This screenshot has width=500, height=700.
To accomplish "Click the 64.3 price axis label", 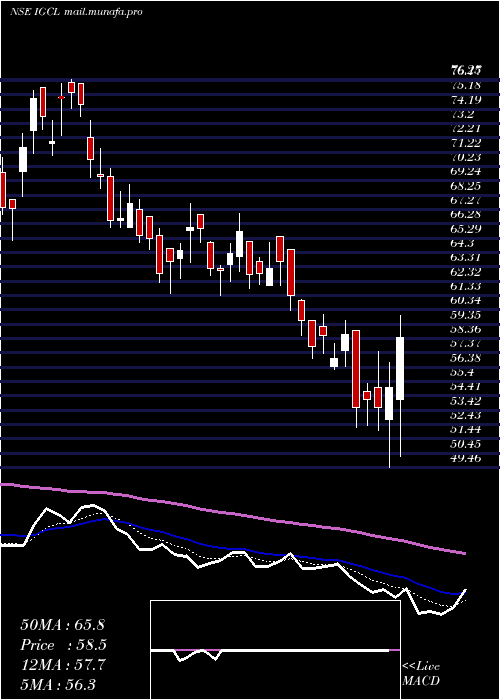I will (x=462, y=243).
